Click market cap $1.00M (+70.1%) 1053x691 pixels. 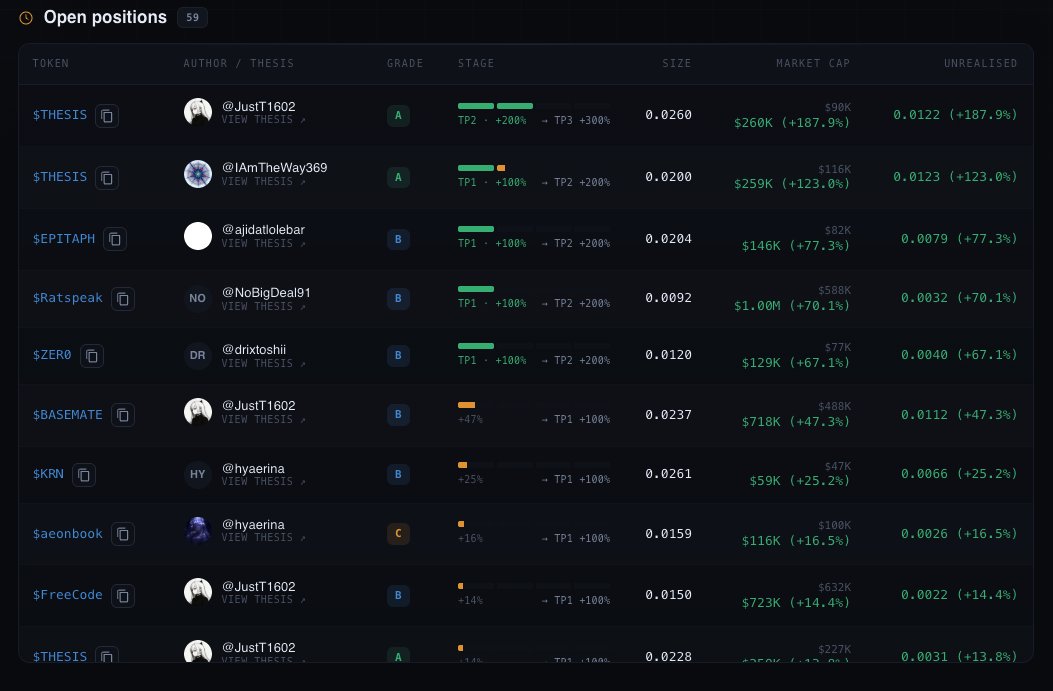[792, 306]
